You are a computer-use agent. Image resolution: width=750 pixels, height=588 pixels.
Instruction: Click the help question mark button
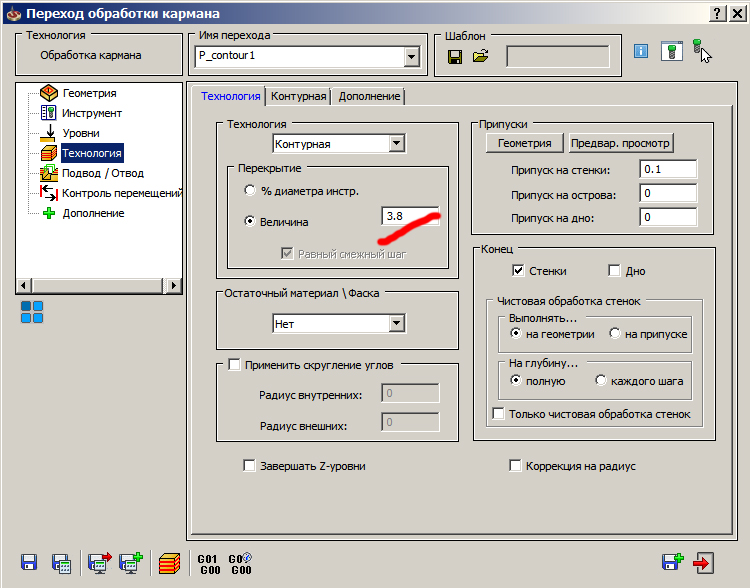click(717, 13)
